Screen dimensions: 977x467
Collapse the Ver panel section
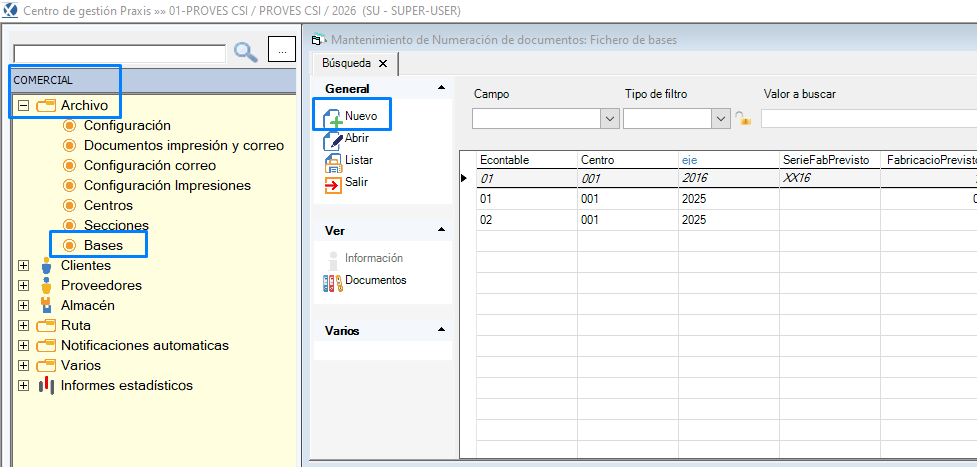click(442, 230)
